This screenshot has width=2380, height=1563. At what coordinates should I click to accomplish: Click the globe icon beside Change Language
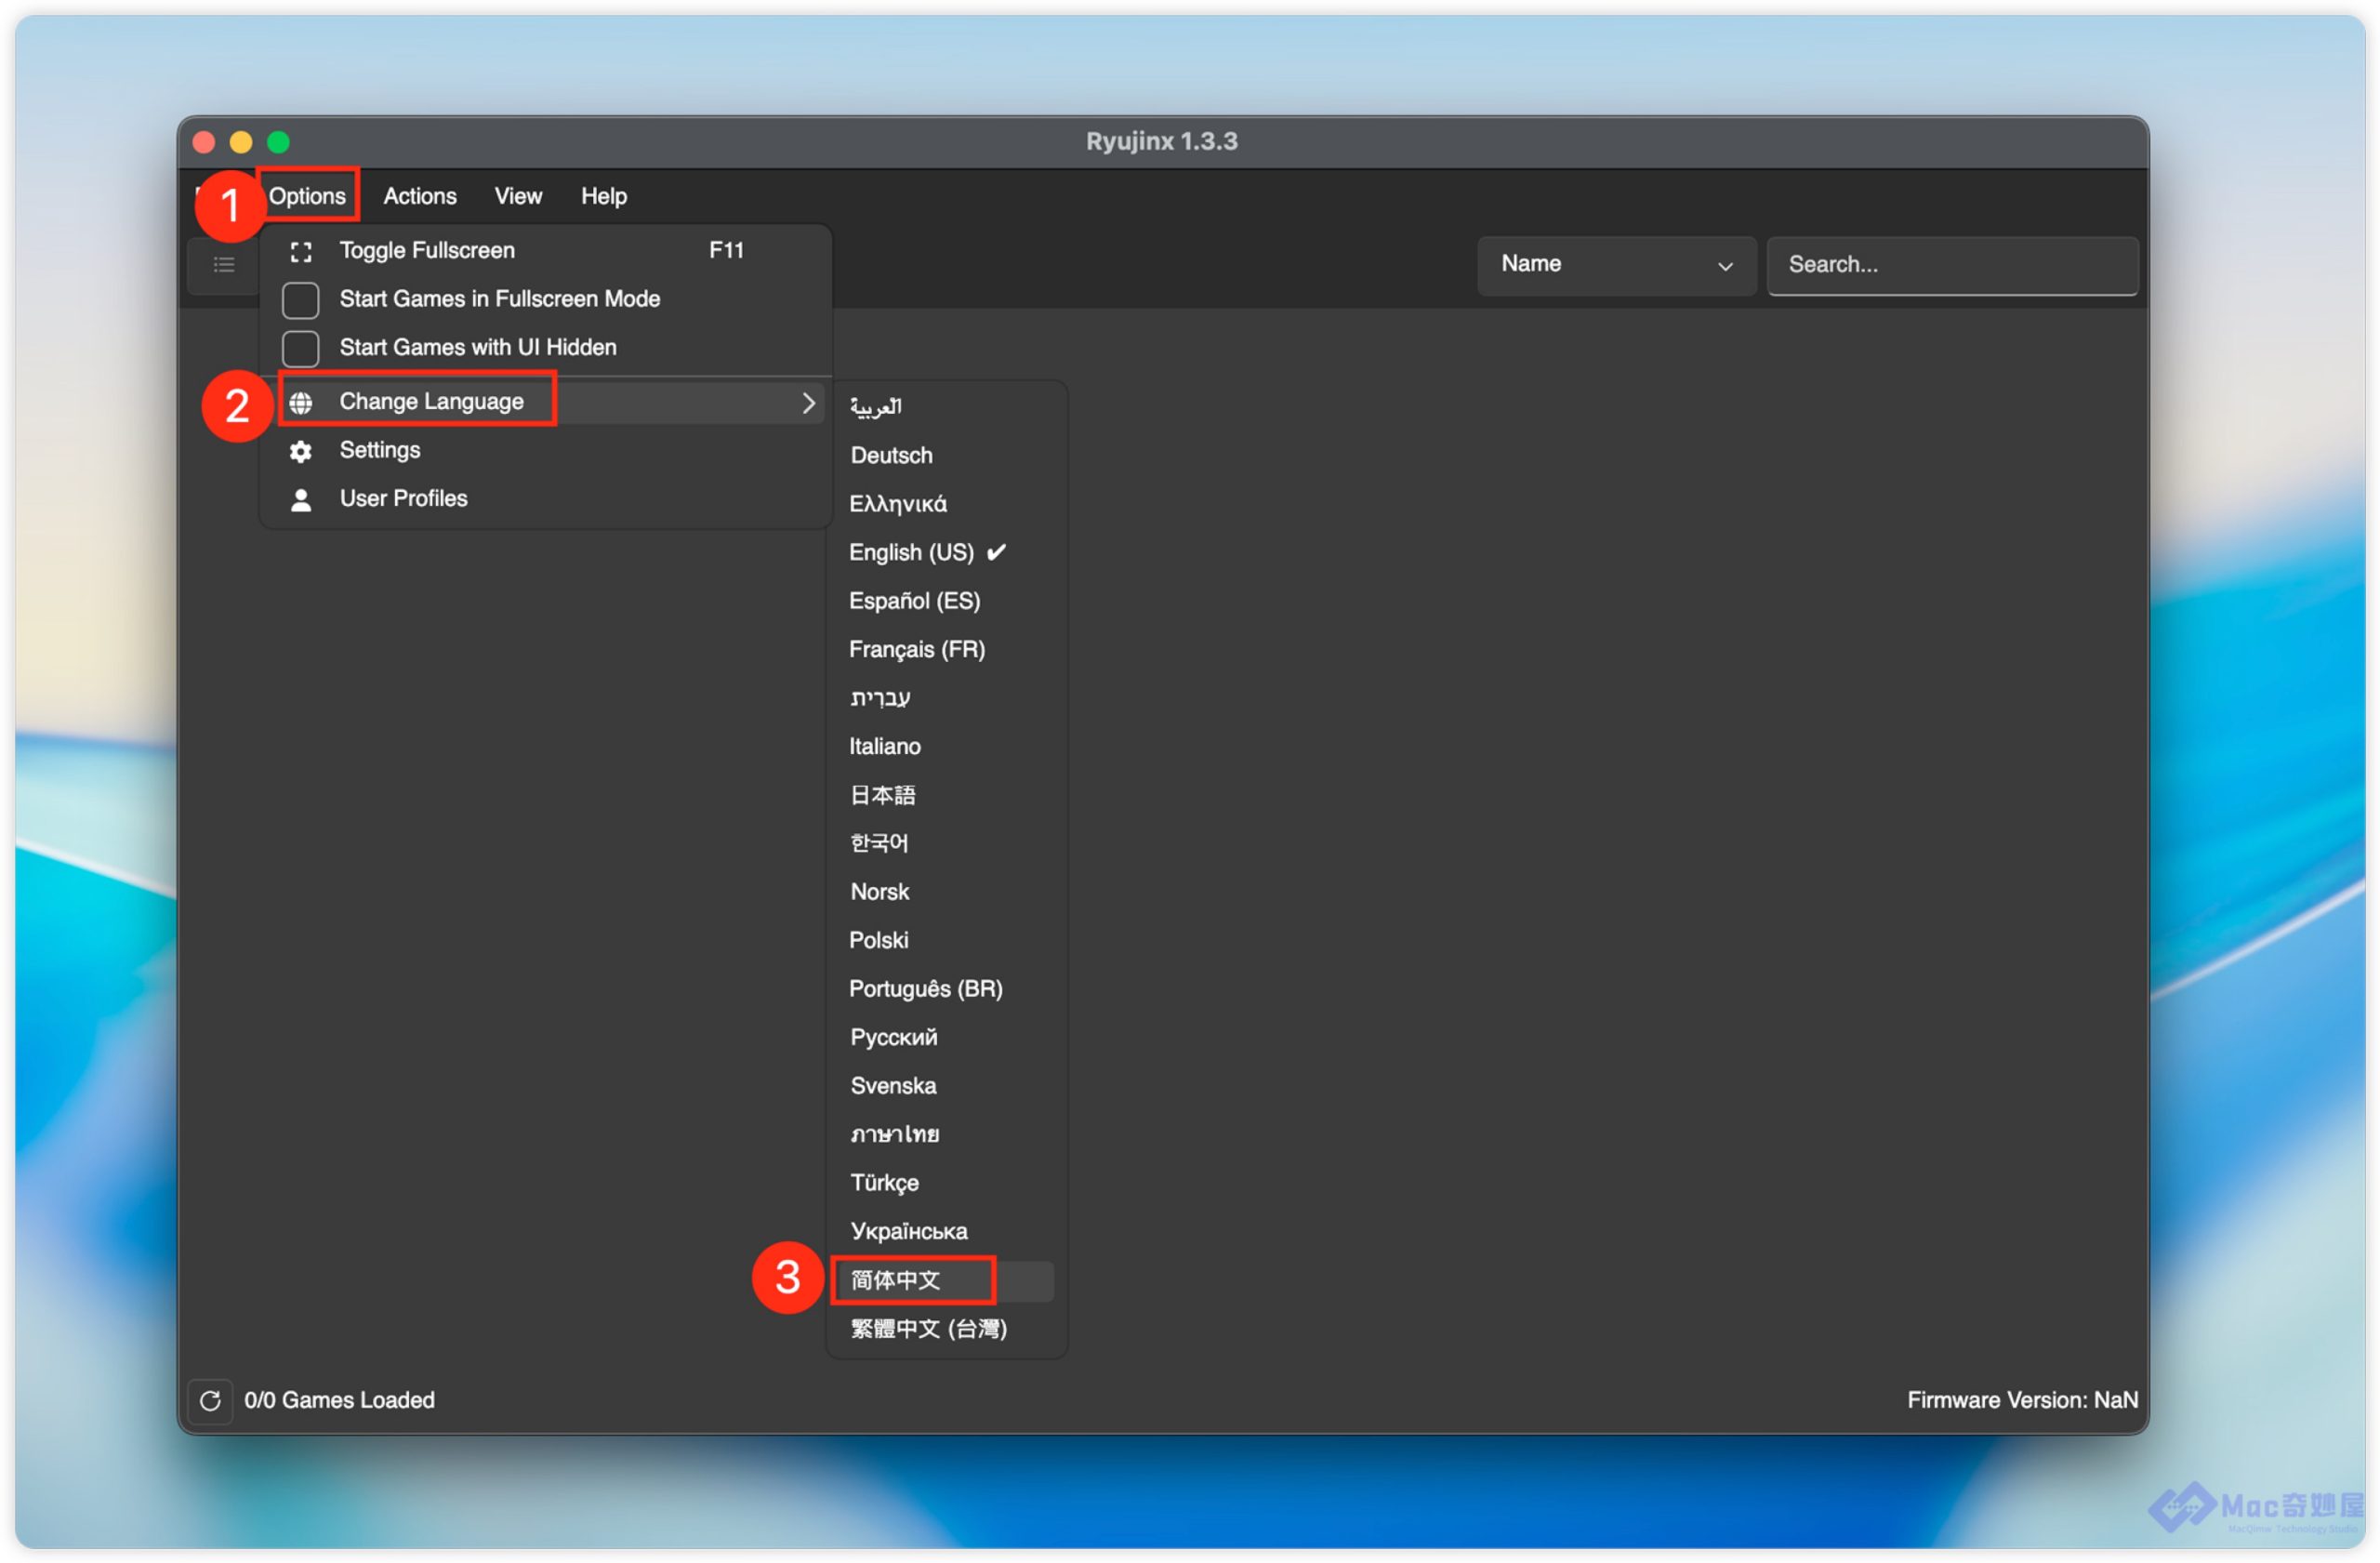point(301,403)
